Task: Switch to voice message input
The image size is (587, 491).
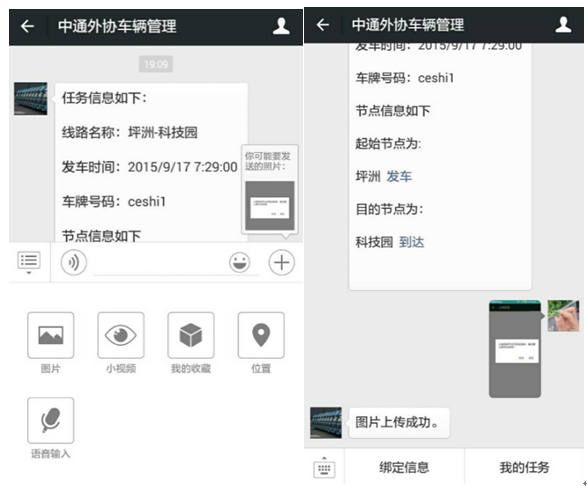Action: point(74,262)
